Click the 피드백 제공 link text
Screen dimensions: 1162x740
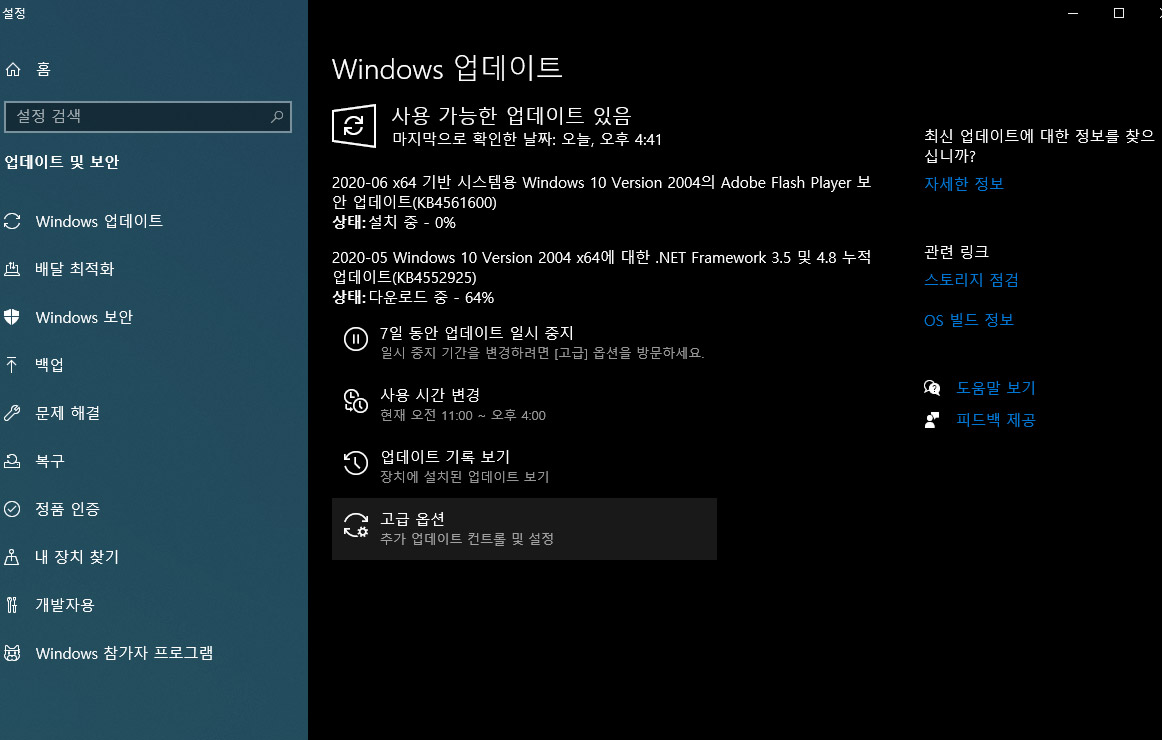coord(995,420)
